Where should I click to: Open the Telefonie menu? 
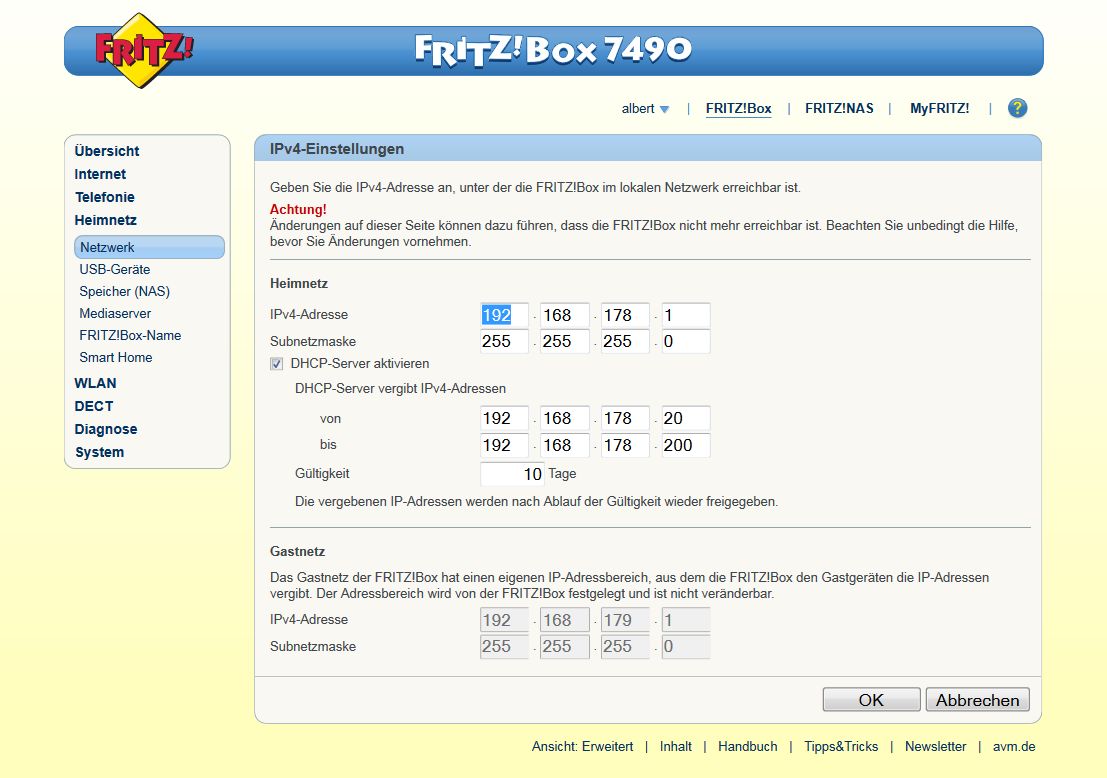point(104,197)
